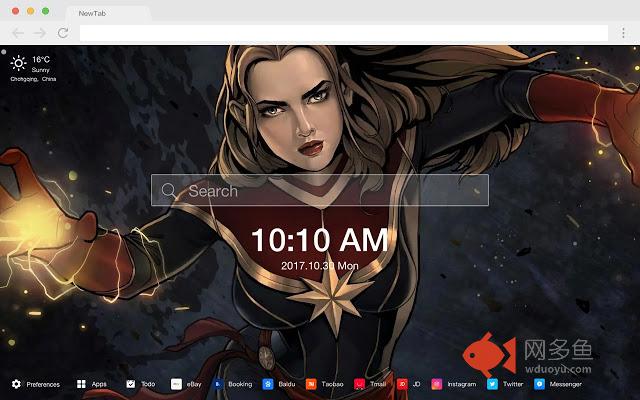The image size is (640, 400).
Task: Click the green maximize window button
Action: 46,11
